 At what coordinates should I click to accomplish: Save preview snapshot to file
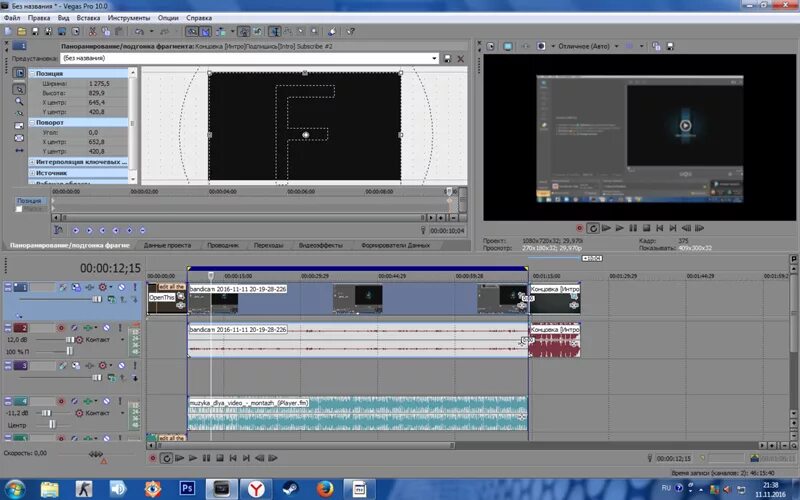pos(670,46)
